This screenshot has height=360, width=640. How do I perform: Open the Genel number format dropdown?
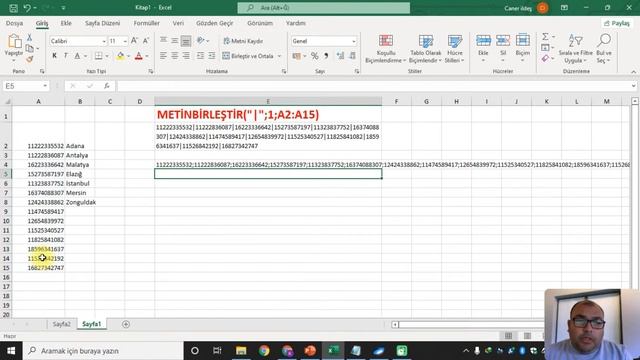(x=353, y=41)
